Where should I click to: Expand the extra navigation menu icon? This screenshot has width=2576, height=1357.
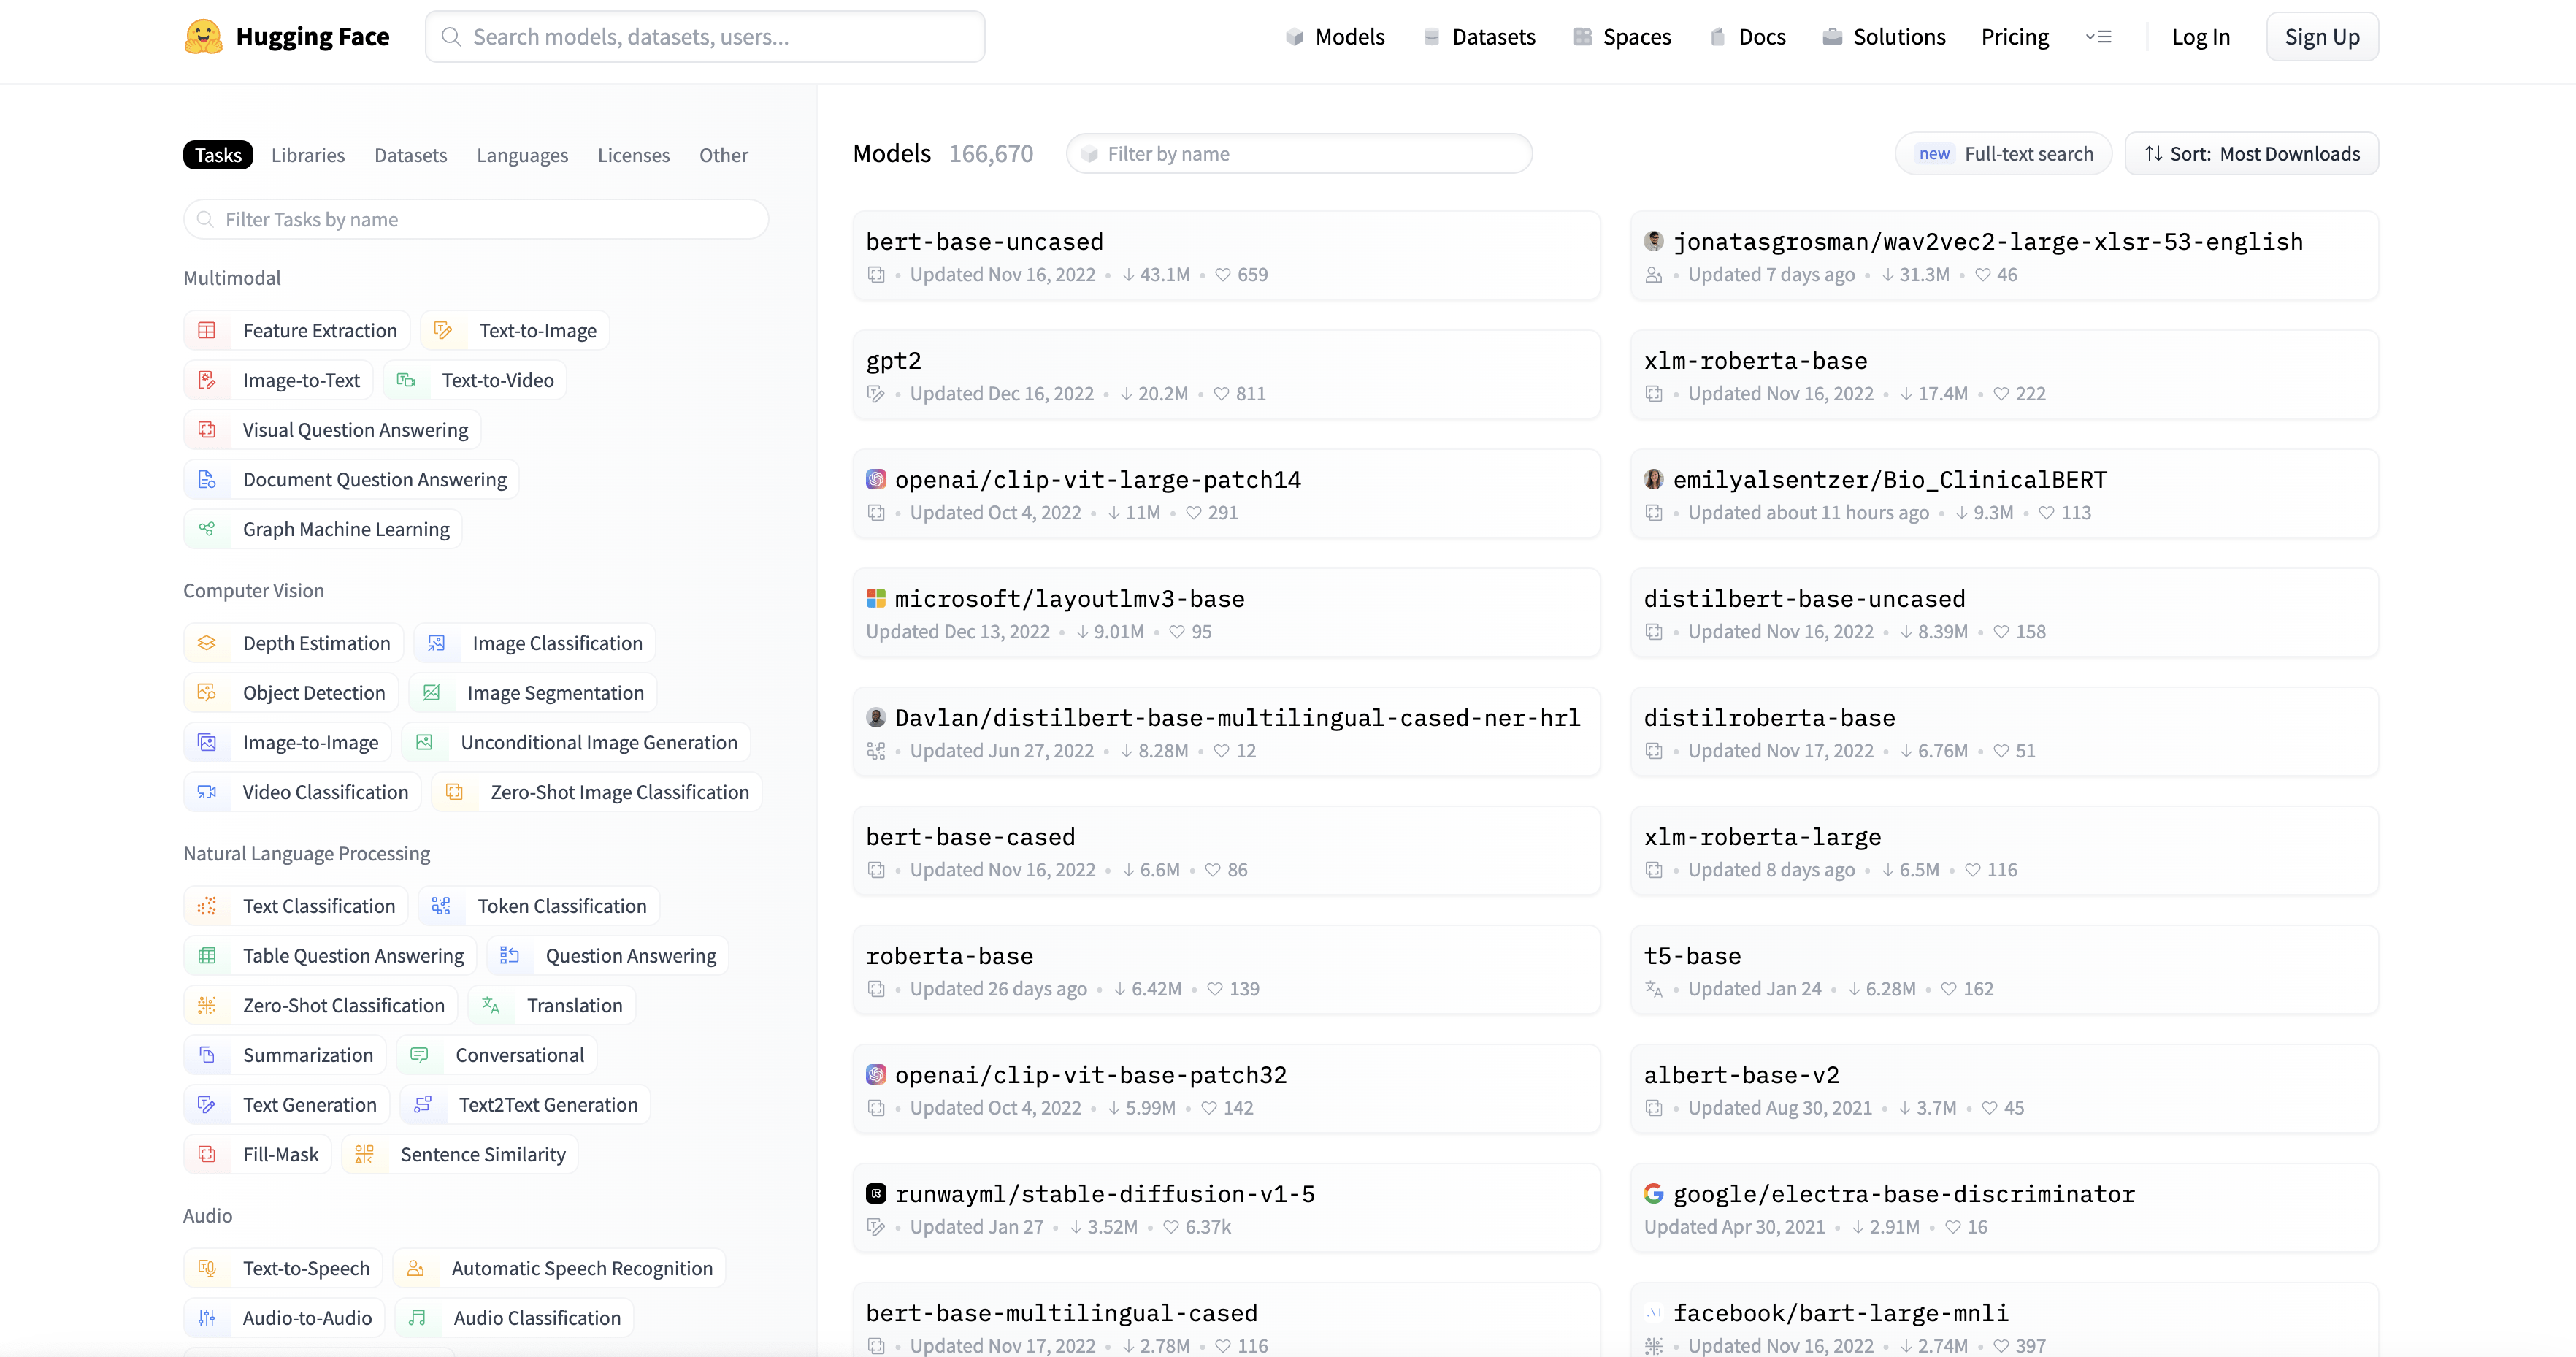pyautogui.click(x=2098, y=37)
